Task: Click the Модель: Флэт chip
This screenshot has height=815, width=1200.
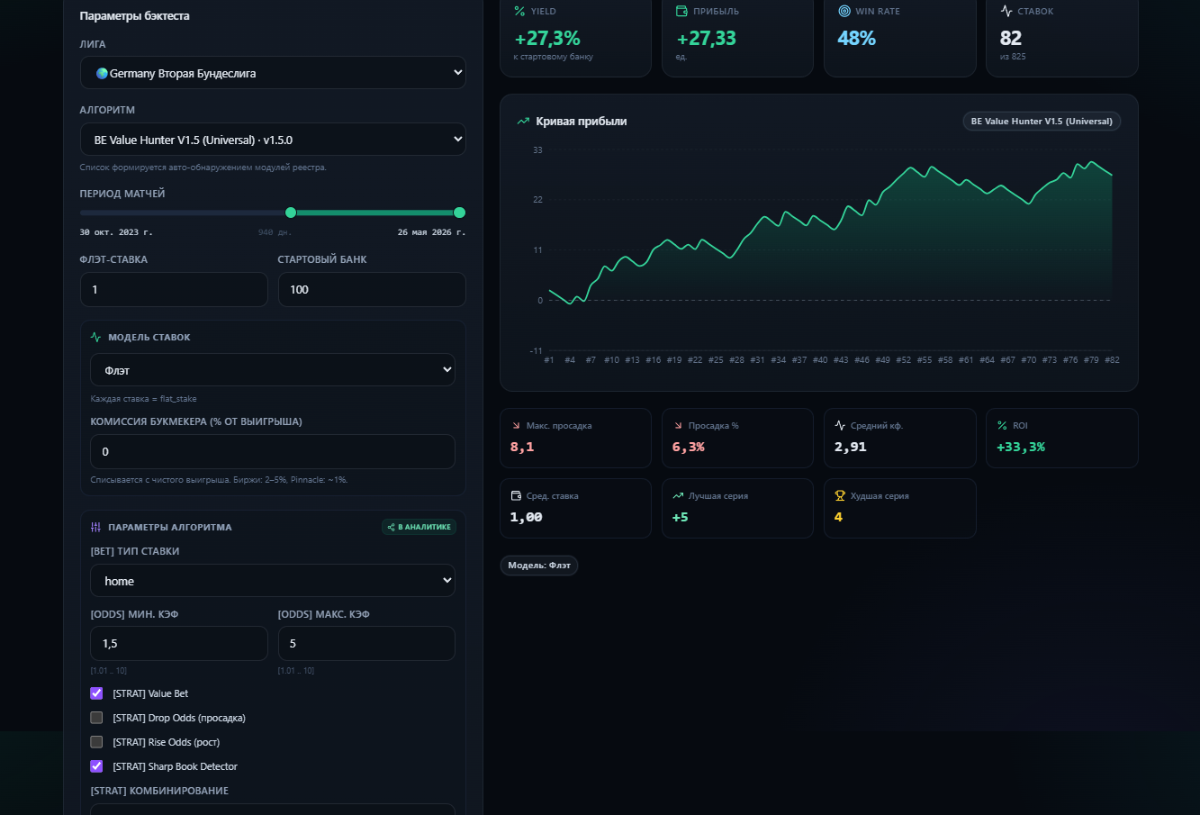Action: coord(539,565)
